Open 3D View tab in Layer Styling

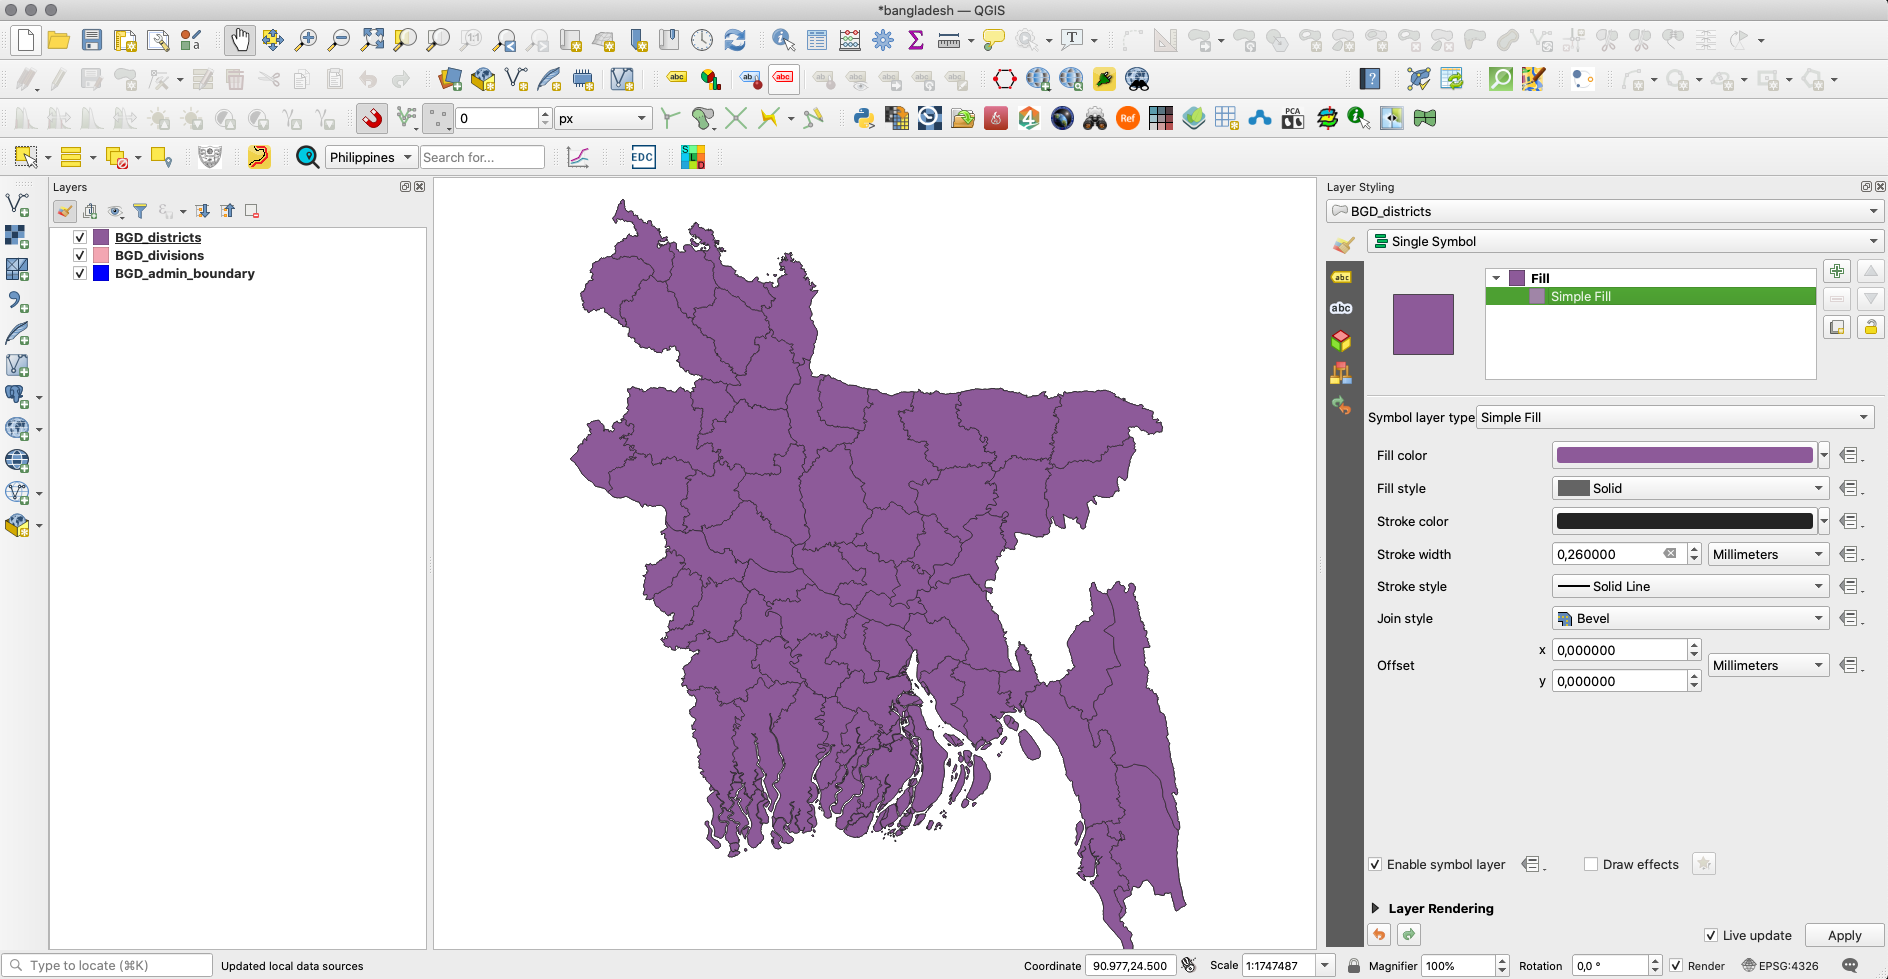click(1341, 341)
